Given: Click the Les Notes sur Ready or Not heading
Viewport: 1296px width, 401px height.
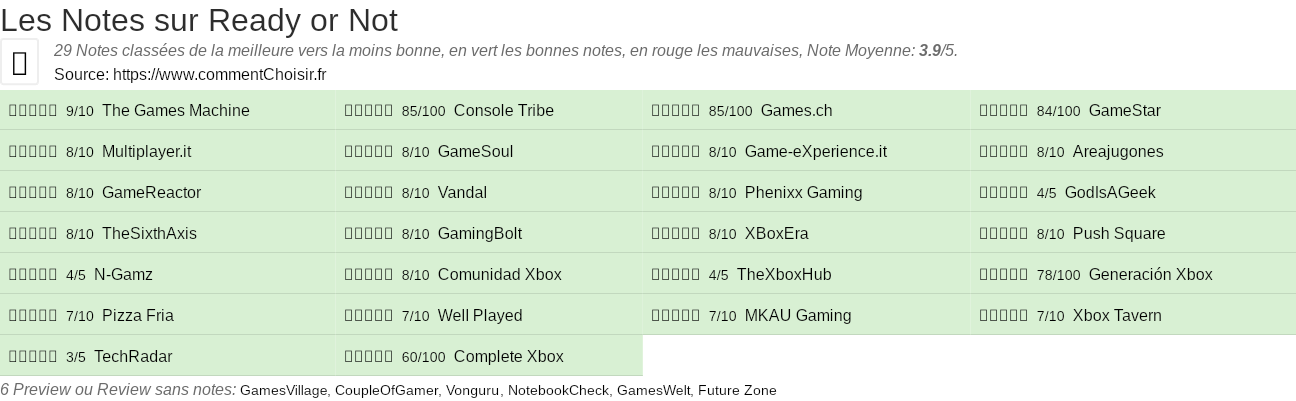Looking at the screenshot, I should click(x=199, y=20).
